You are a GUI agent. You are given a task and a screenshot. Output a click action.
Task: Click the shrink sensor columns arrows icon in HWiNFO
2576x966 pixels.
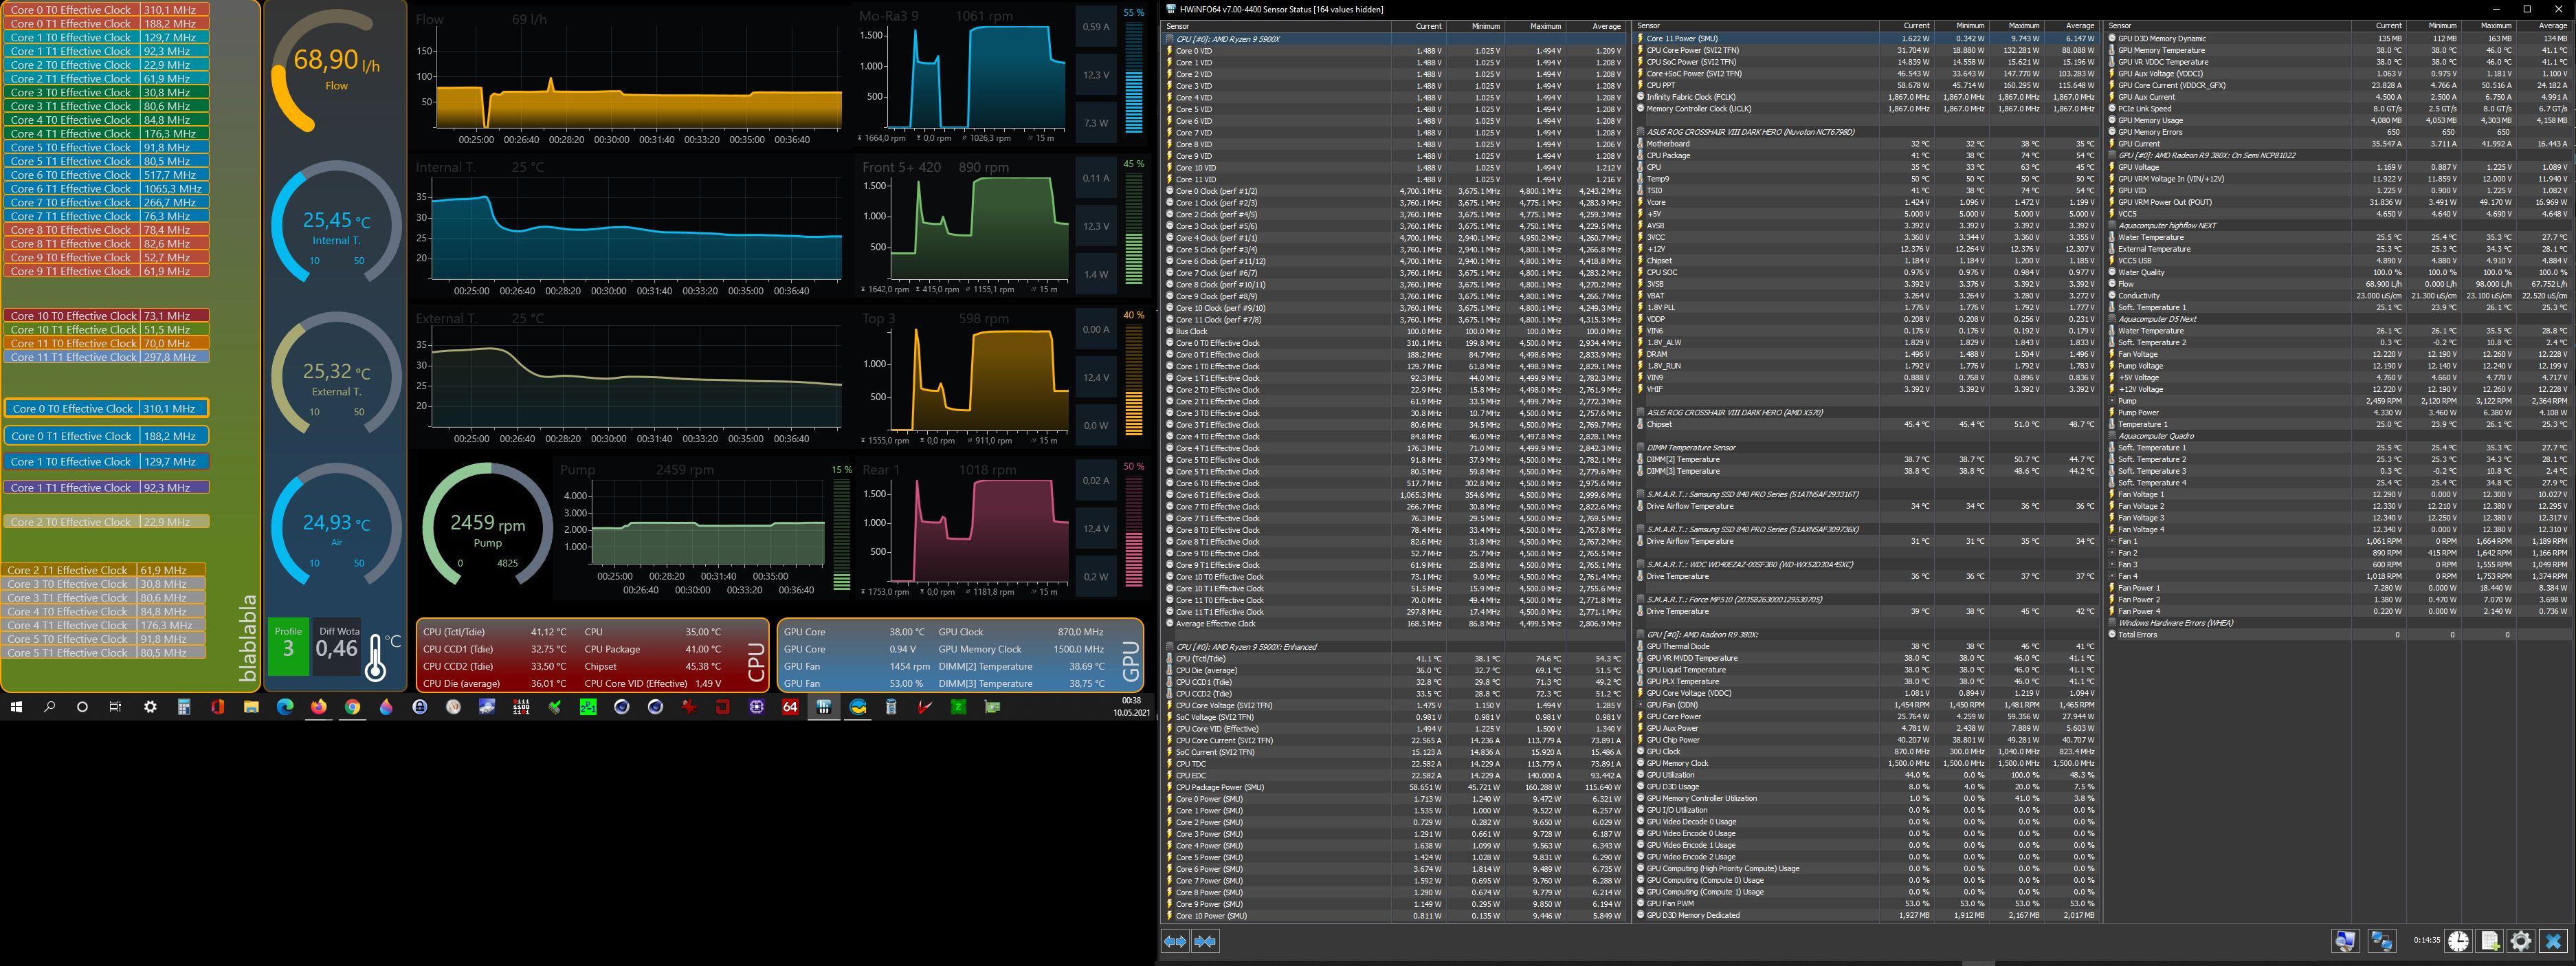coord(1206,941)
